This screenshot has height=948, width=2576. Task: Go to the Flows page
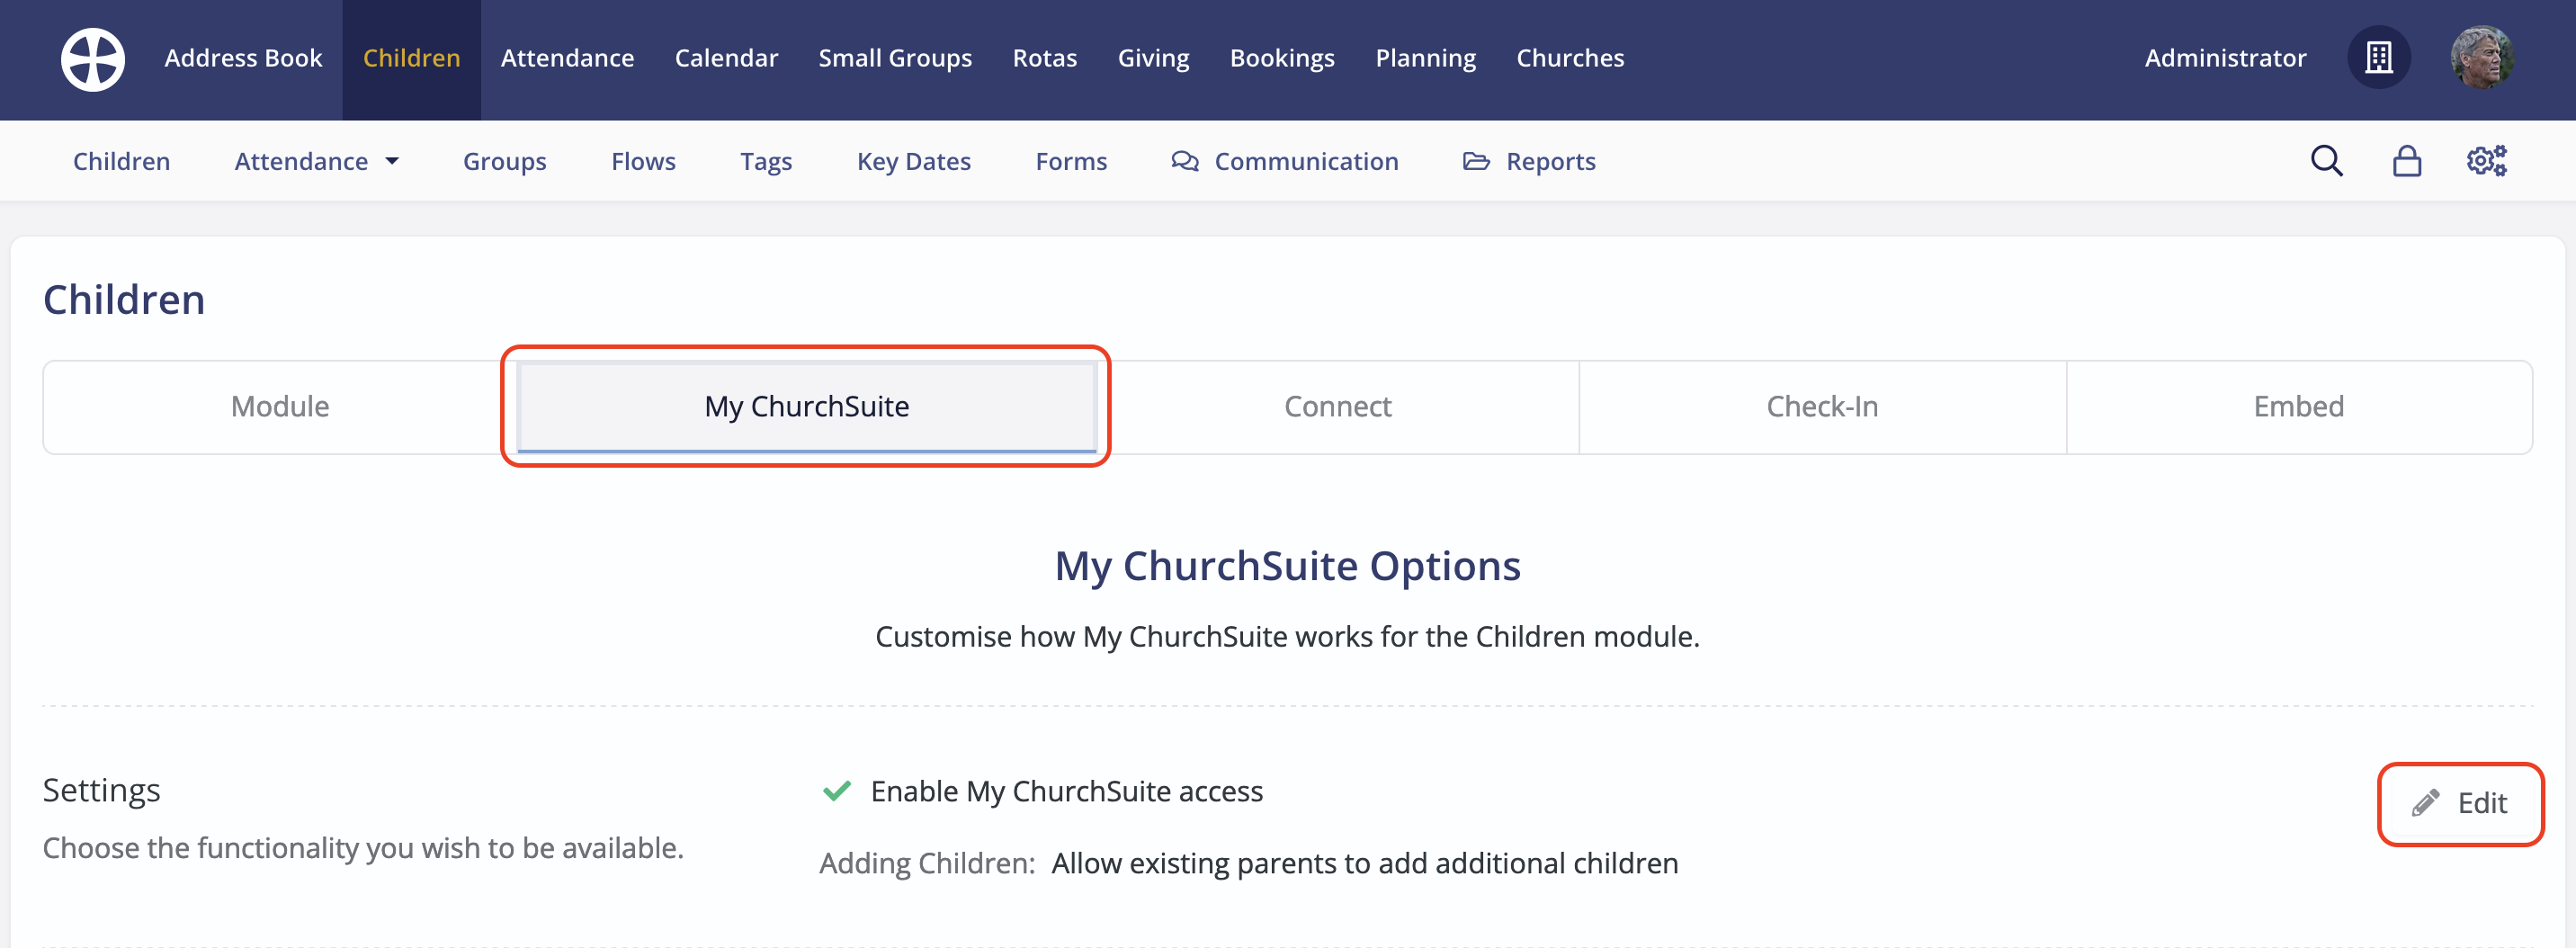point(643,160)
